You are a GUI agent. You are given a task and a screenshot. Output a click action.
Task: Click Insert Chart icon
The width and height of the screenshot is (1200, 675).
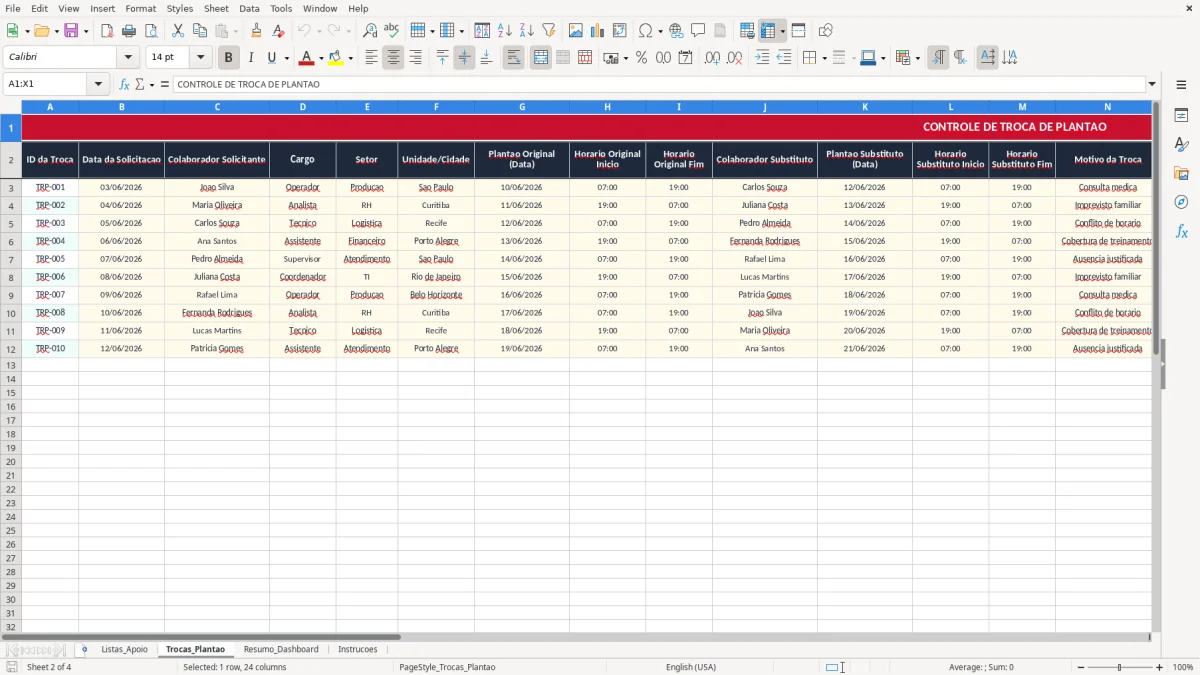click(598, 31)
